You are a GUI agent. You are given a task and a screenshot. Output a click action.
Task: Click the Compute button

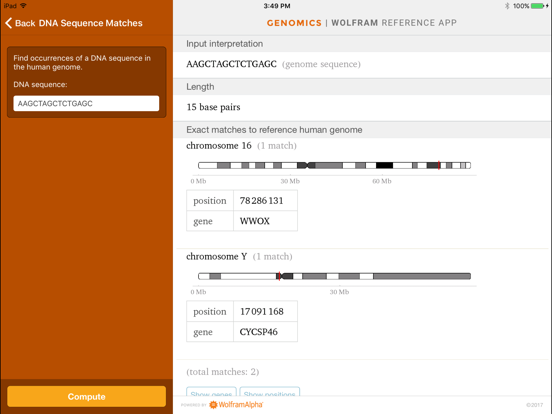click(87, 396)
